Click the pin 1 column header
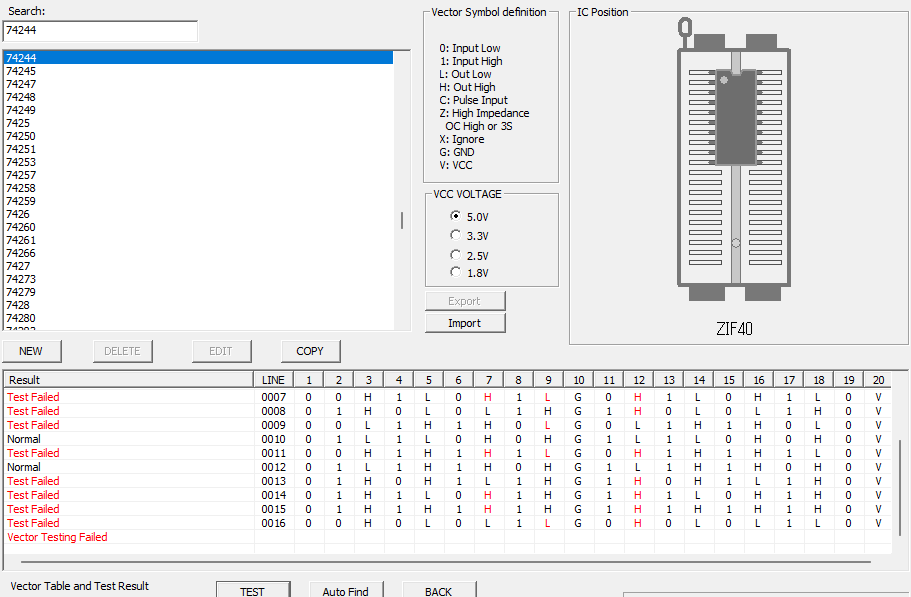This screenshot has height=597, width=911. (309, 380)
